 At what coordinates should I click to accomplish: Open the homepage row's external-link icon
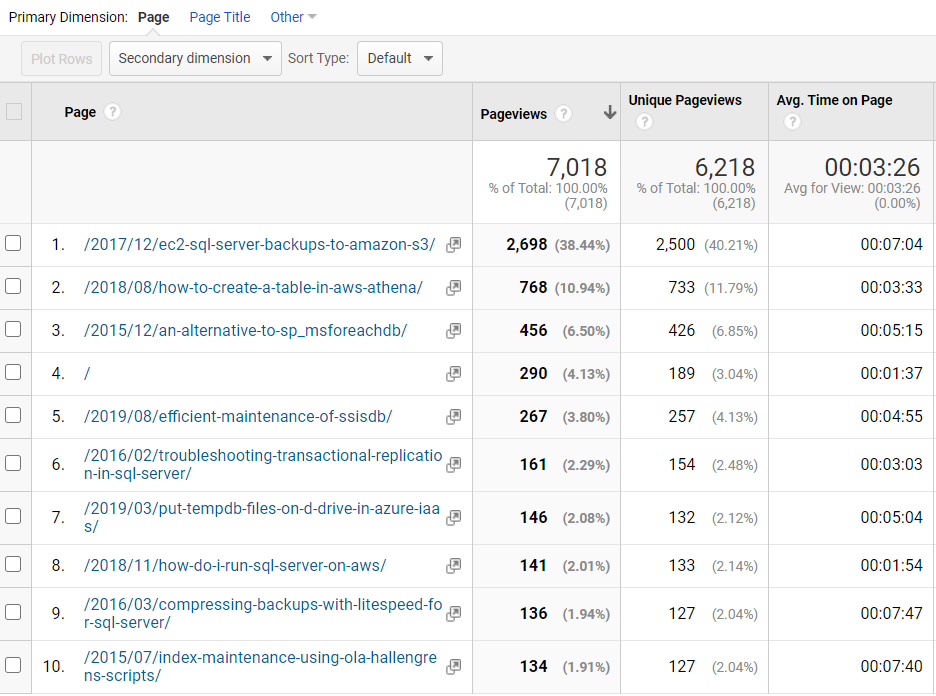coord(453,373)
